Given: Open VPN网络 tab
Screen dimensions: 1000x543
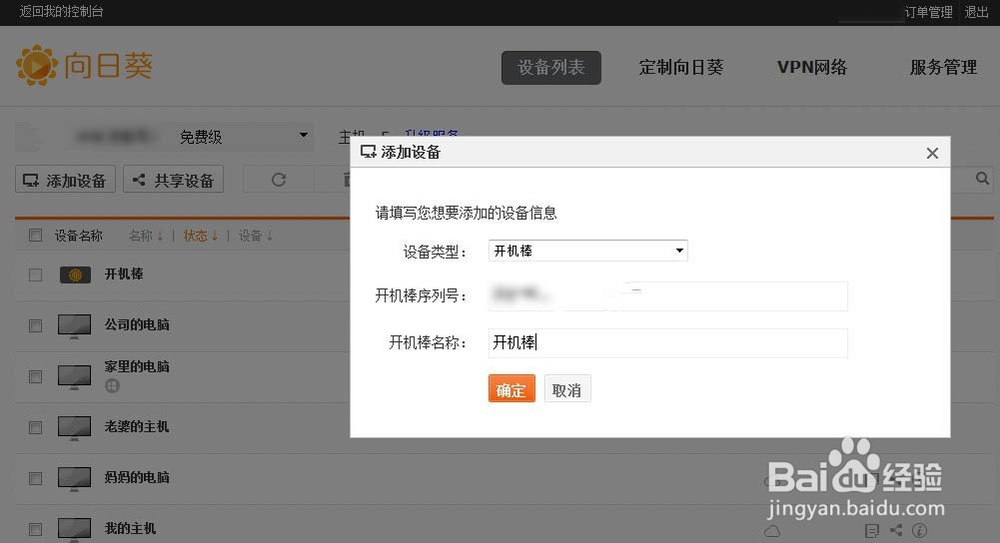Looking at the screenshot, I should 812,68.
